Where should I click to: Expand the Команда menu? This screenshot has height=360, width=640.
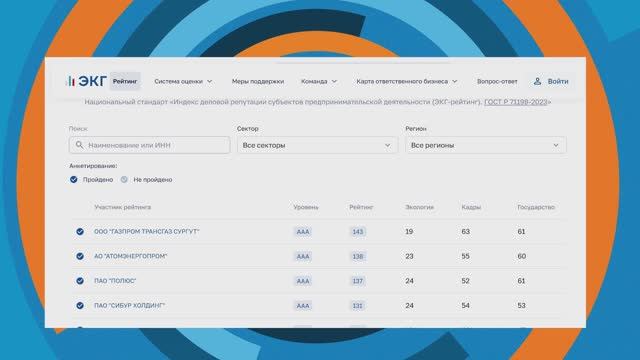pos(319,81)
